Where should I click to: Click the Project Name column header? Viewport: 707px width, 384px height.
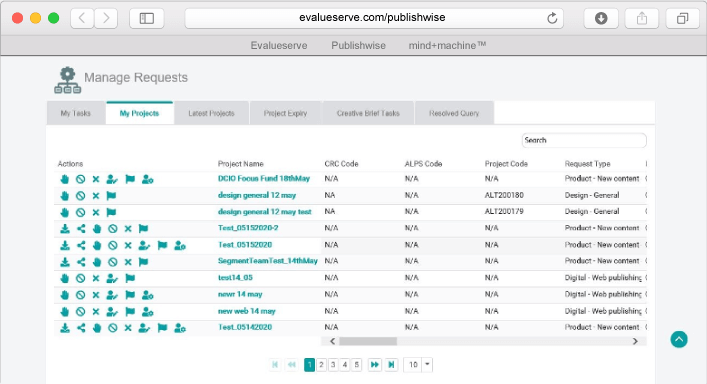241,164
